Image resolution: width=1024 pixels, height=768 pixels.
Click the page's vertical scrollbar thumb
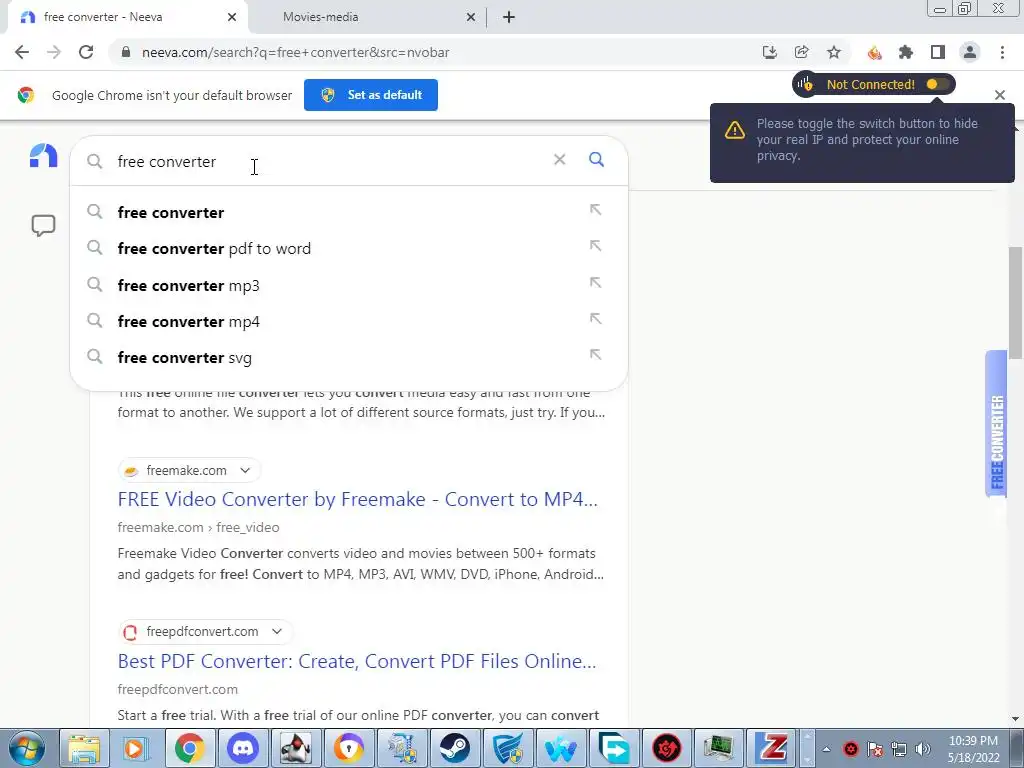pyautogui.click(x=1016, y=302)
